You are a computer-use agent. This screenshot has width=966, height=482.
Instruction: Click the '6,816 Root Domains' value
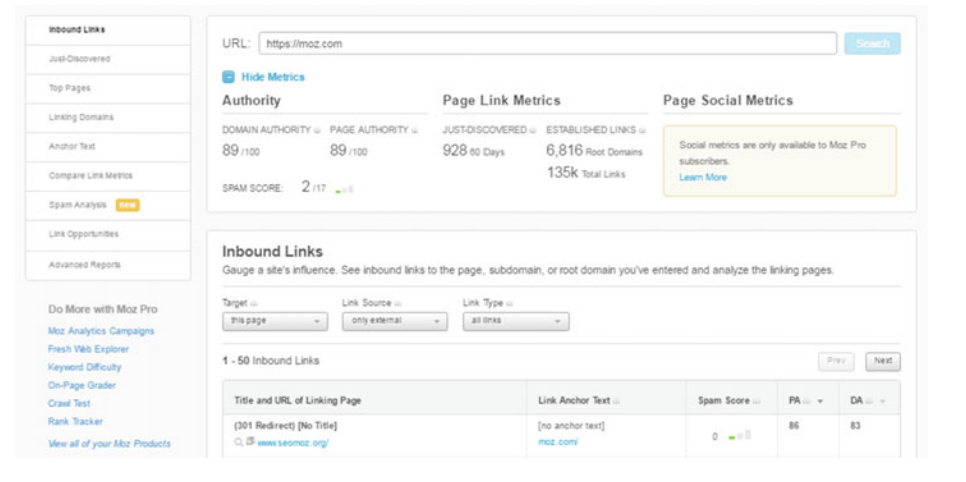[x=594, y=151]
